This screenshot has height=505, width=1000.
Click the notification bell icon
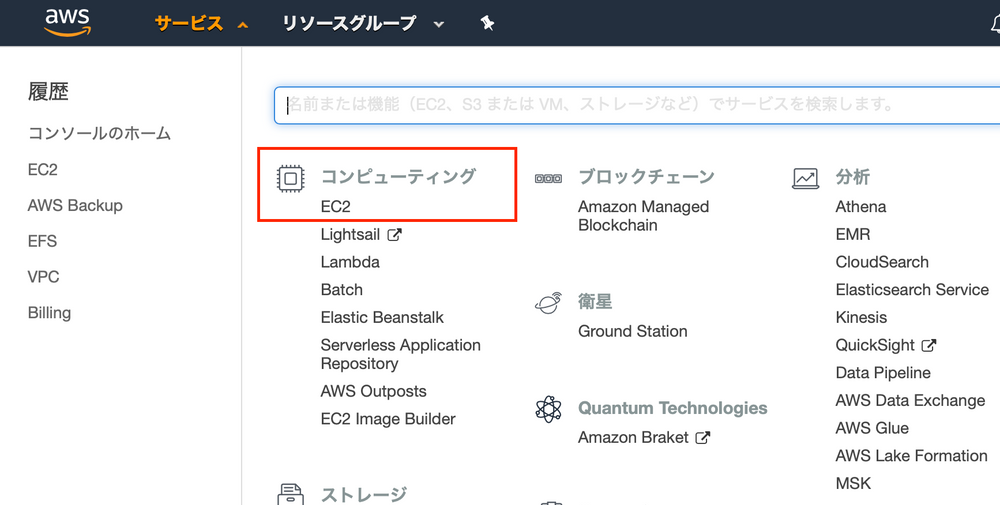pyautogui.click(x=992, y=23)
